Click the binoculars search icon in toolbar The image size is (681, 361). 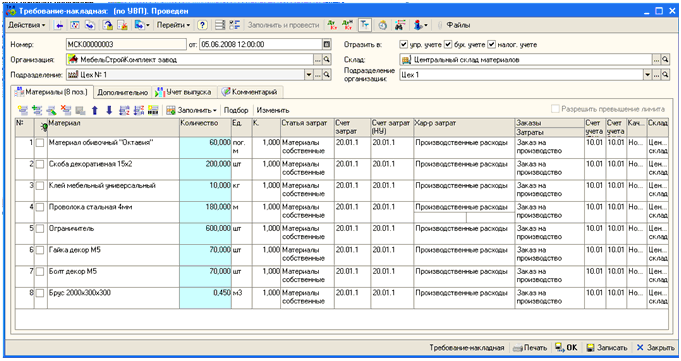400,25
